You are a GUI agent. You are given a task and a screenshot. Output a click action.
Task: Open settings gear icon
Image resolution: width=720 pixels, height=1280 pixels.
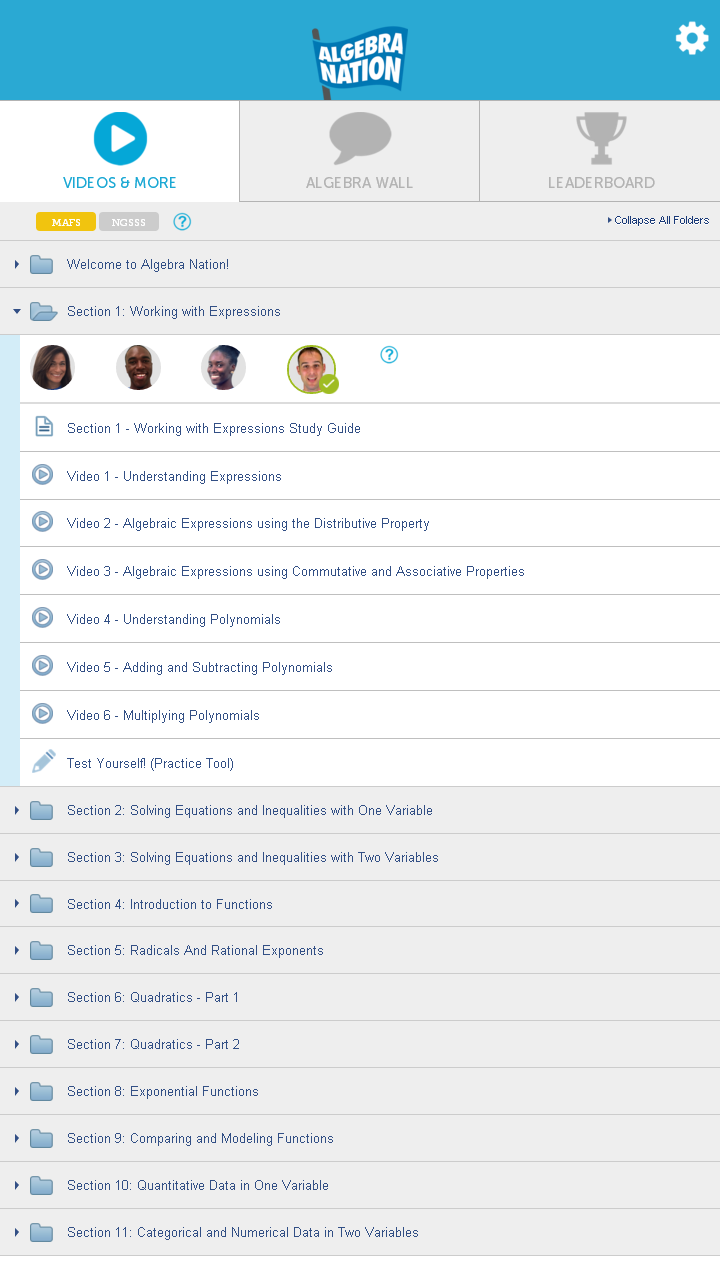tap(692, 38)
